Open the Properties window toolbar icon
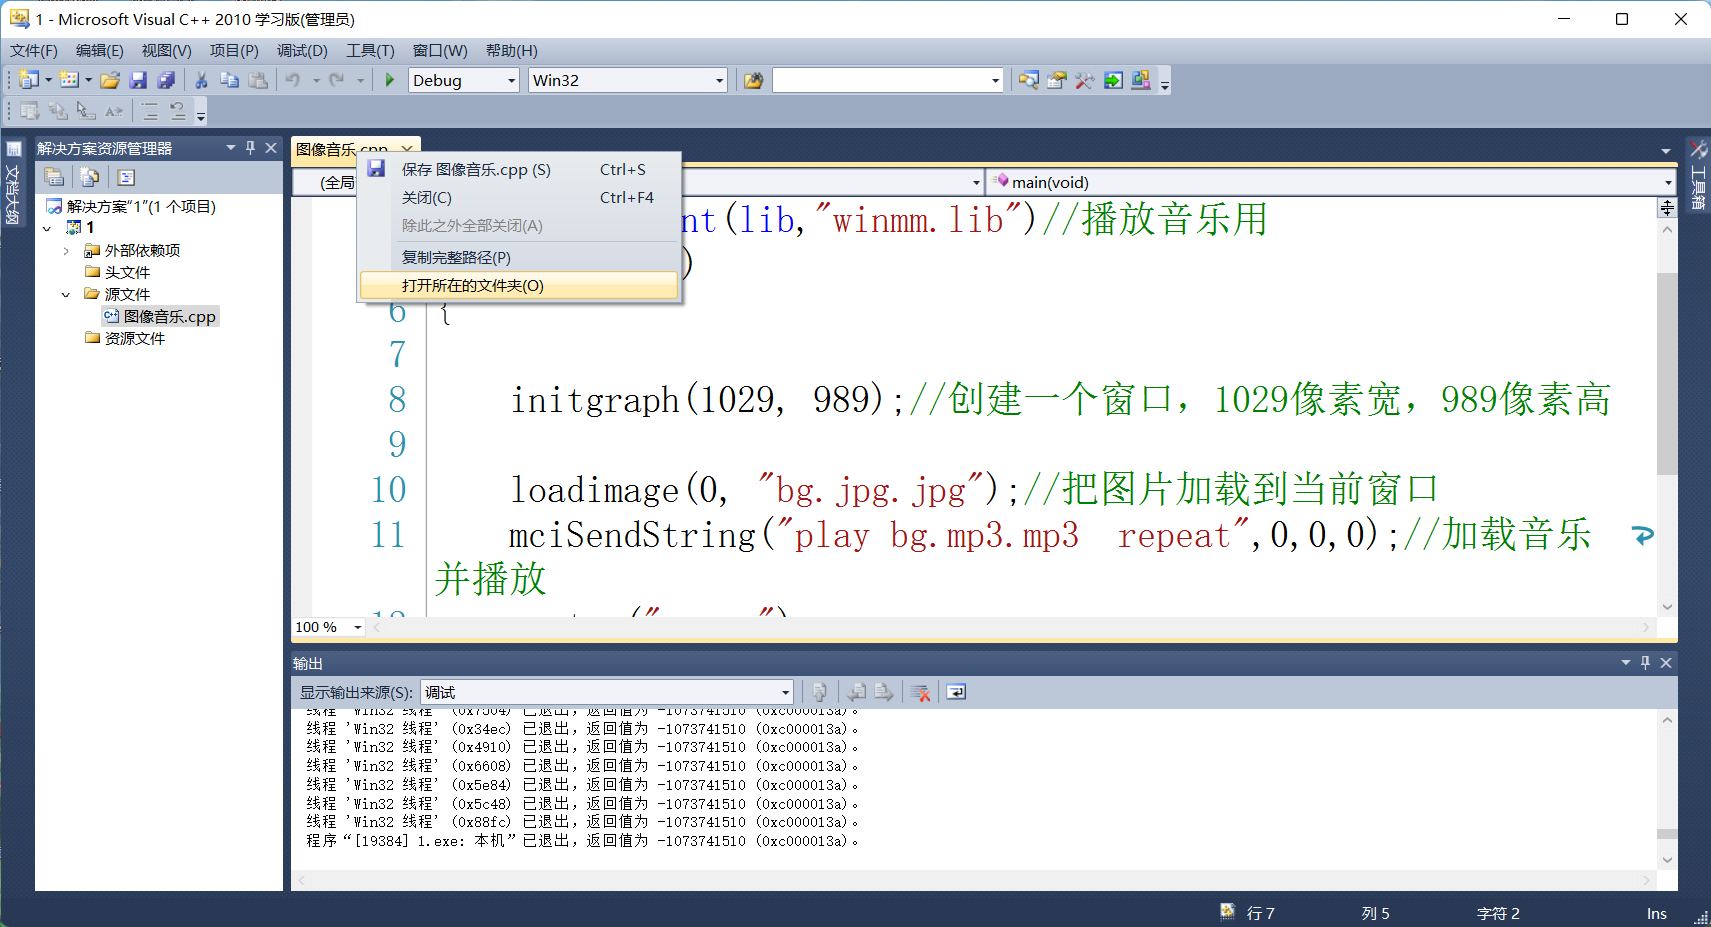Image resolution: width=1711 pixels, height=927 pixels. (x=1057, y=80)
